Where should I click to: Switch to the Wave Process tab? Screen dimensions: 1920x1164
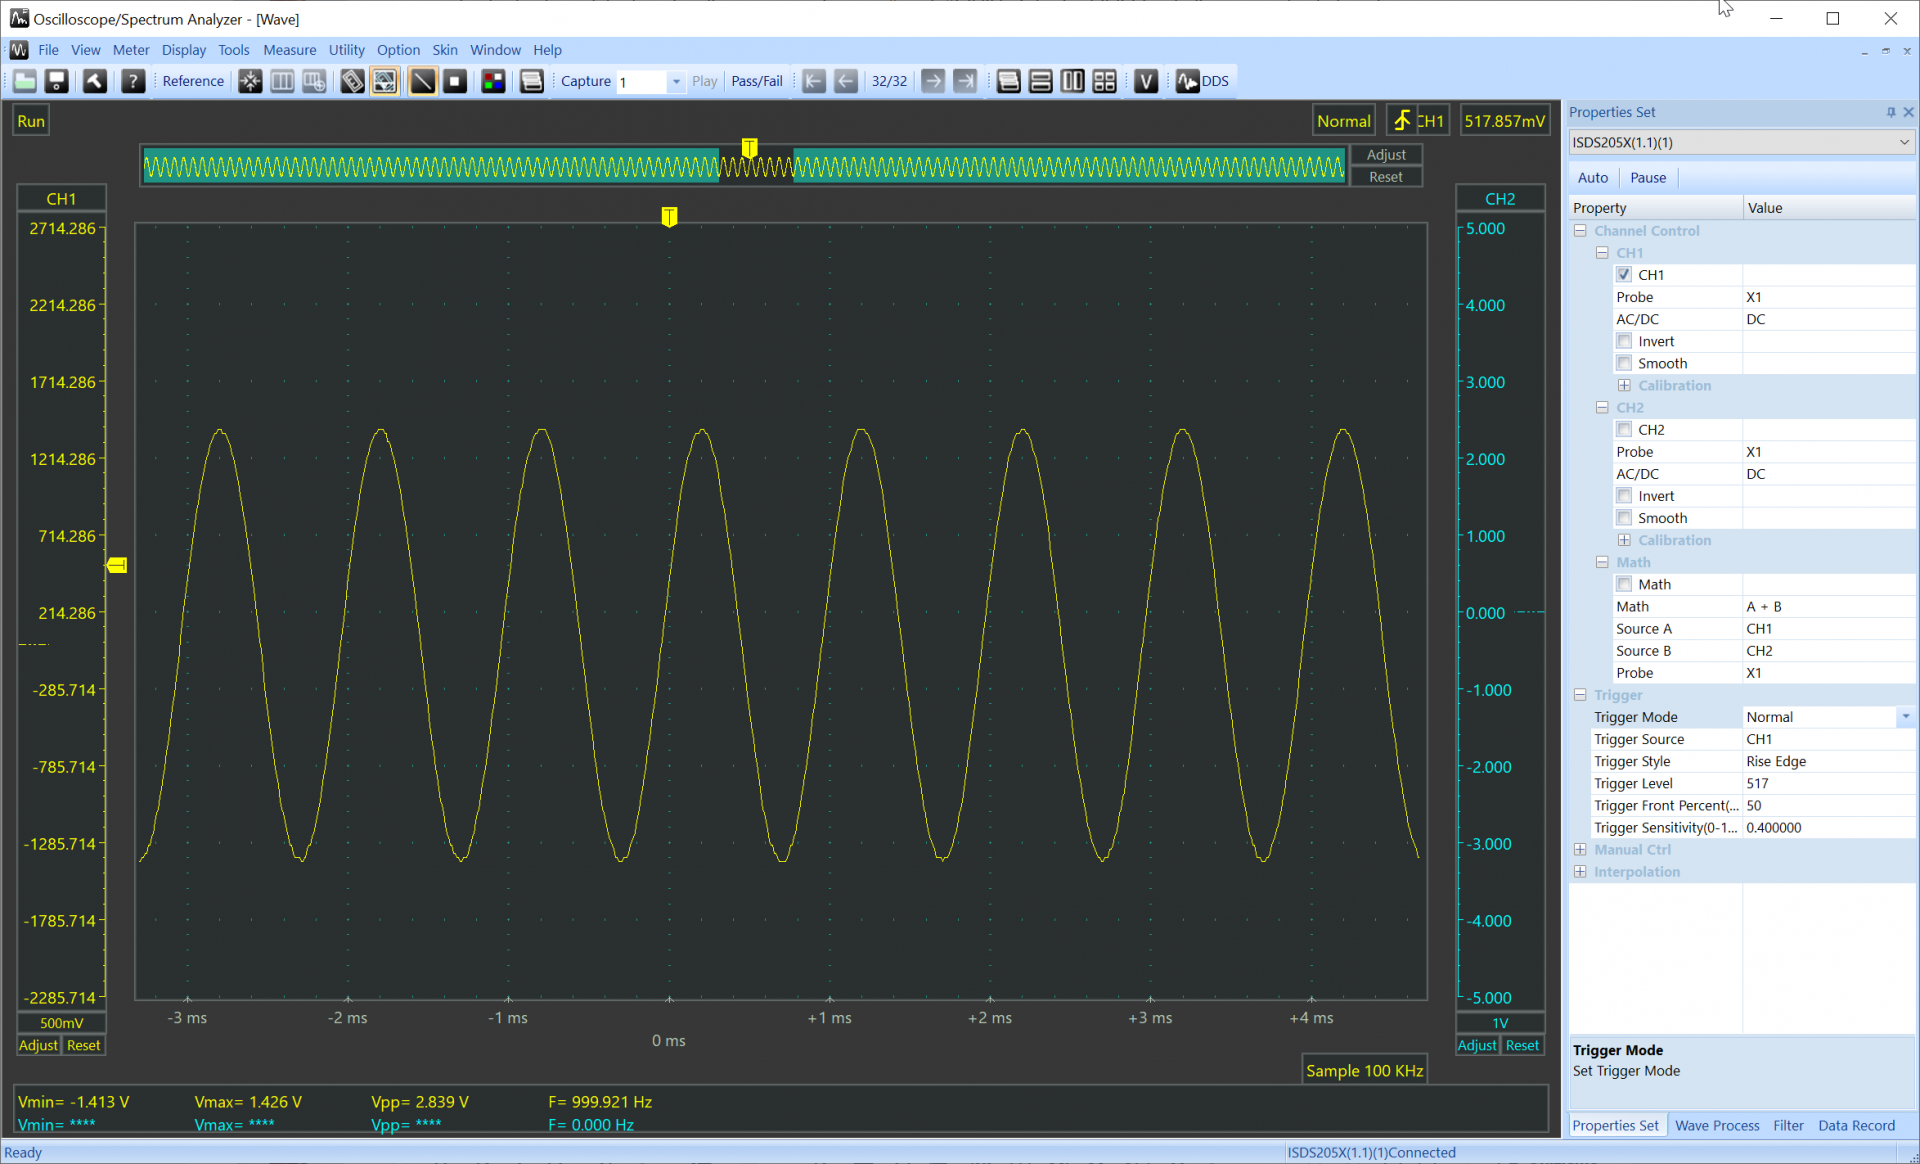(1716, 1126)
